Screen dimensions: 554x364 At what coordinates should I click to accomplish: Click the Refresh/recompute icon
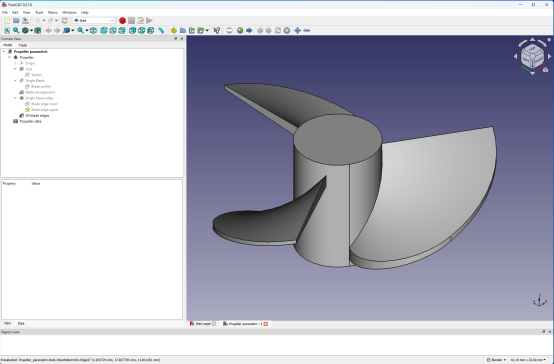pyautogui.click(x=64, y=20)
